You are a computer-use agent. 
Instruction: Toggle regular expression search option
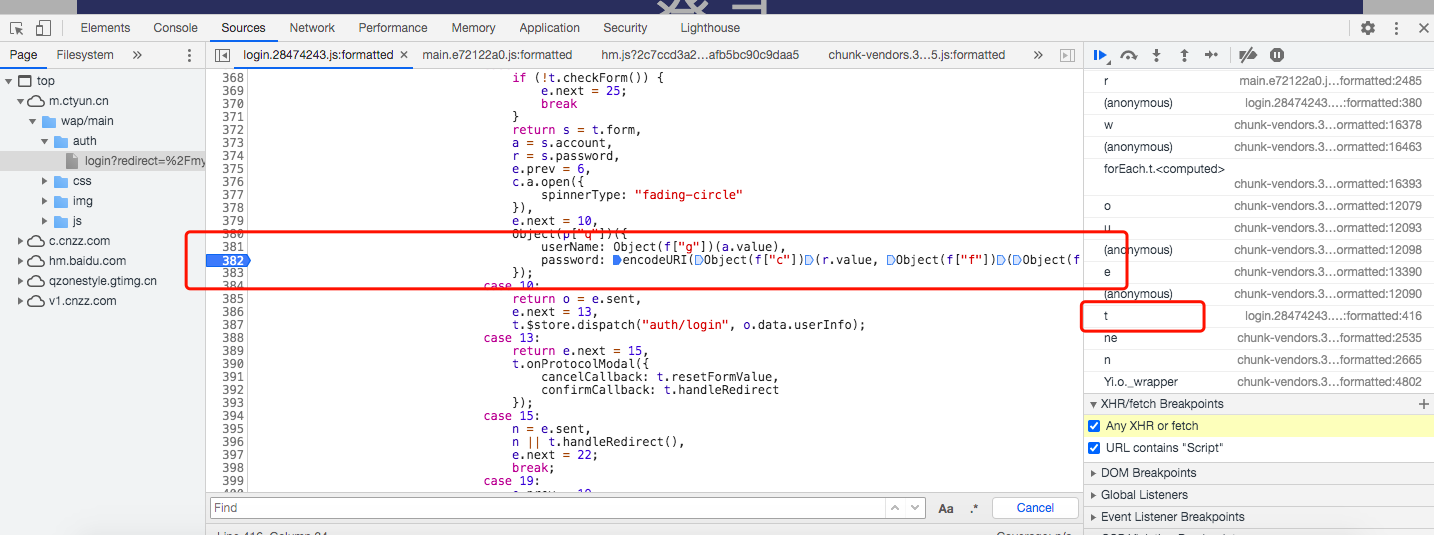(x=974, y=508)
